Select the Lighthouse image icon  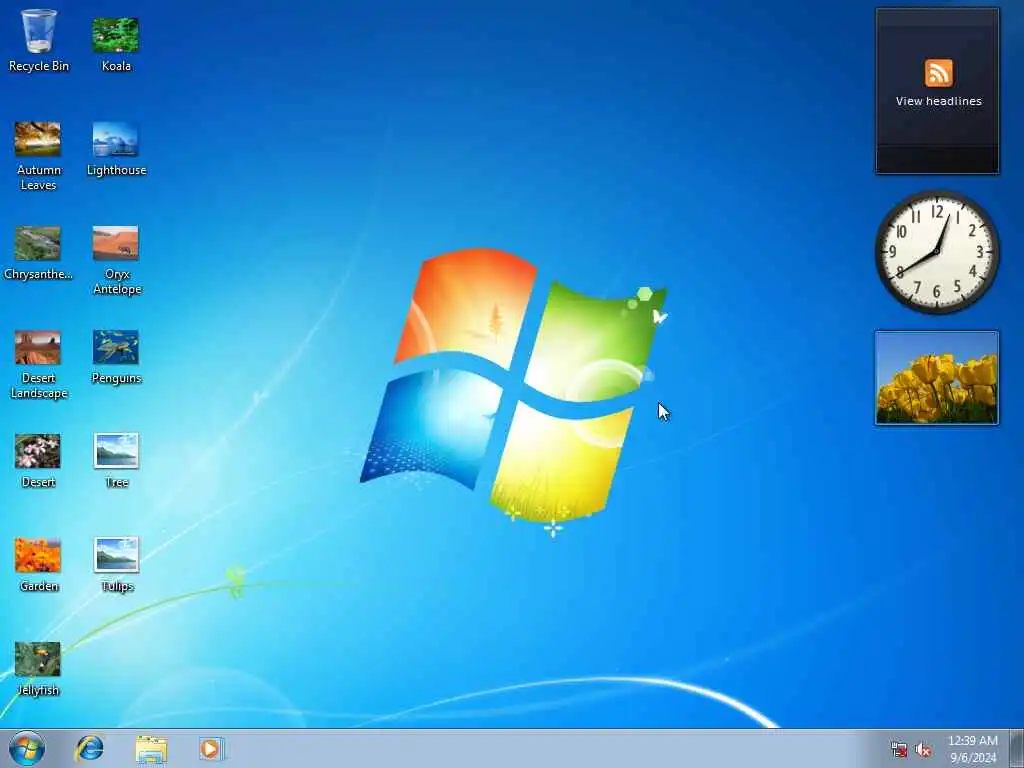[x=116, y=148]
